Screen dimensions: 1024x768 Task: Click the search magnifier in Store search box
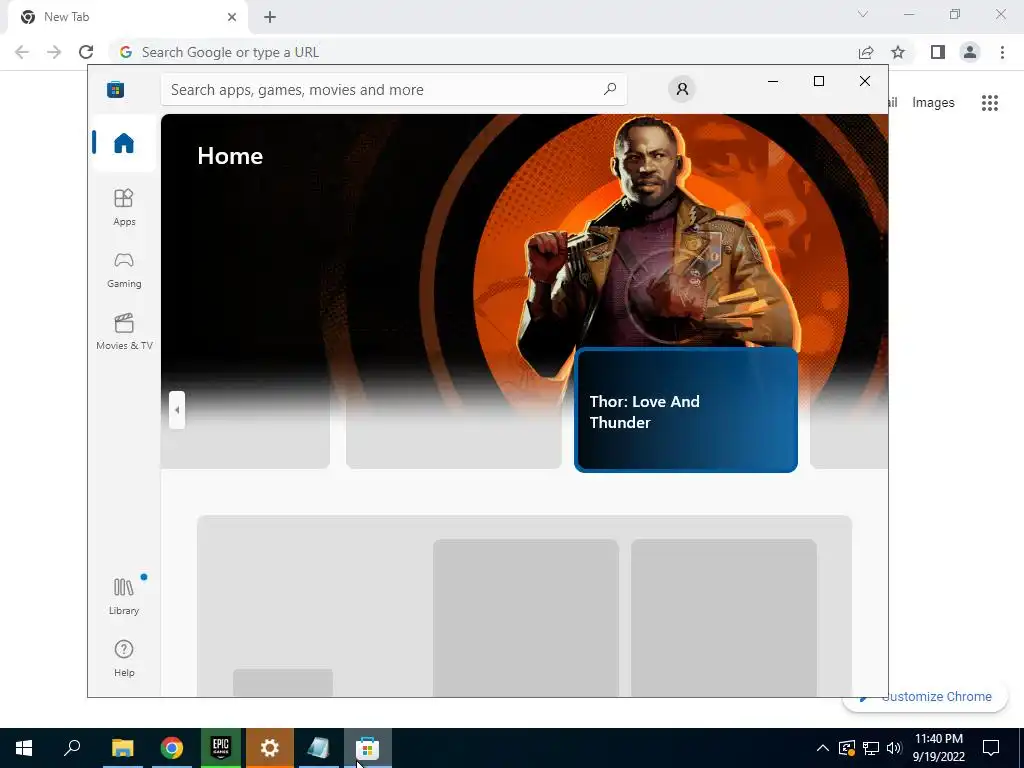pyautogui.click(x=610, y=89)
